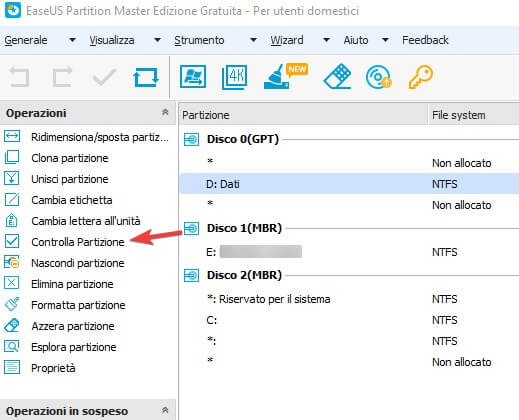Select the C: partition row
The height and width of the screenshot is (420, 519).
[x=349, y=320]
